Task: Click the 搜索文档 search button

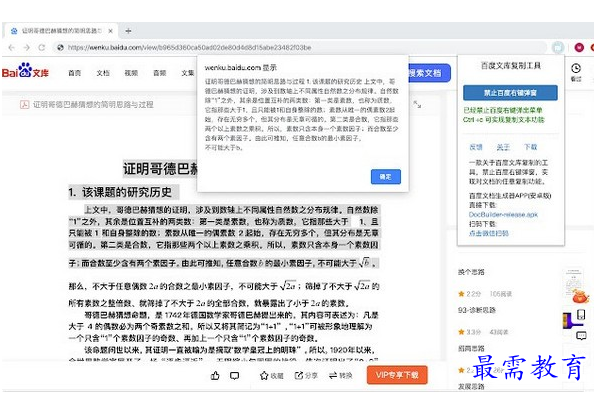Action: coord(429,73)
